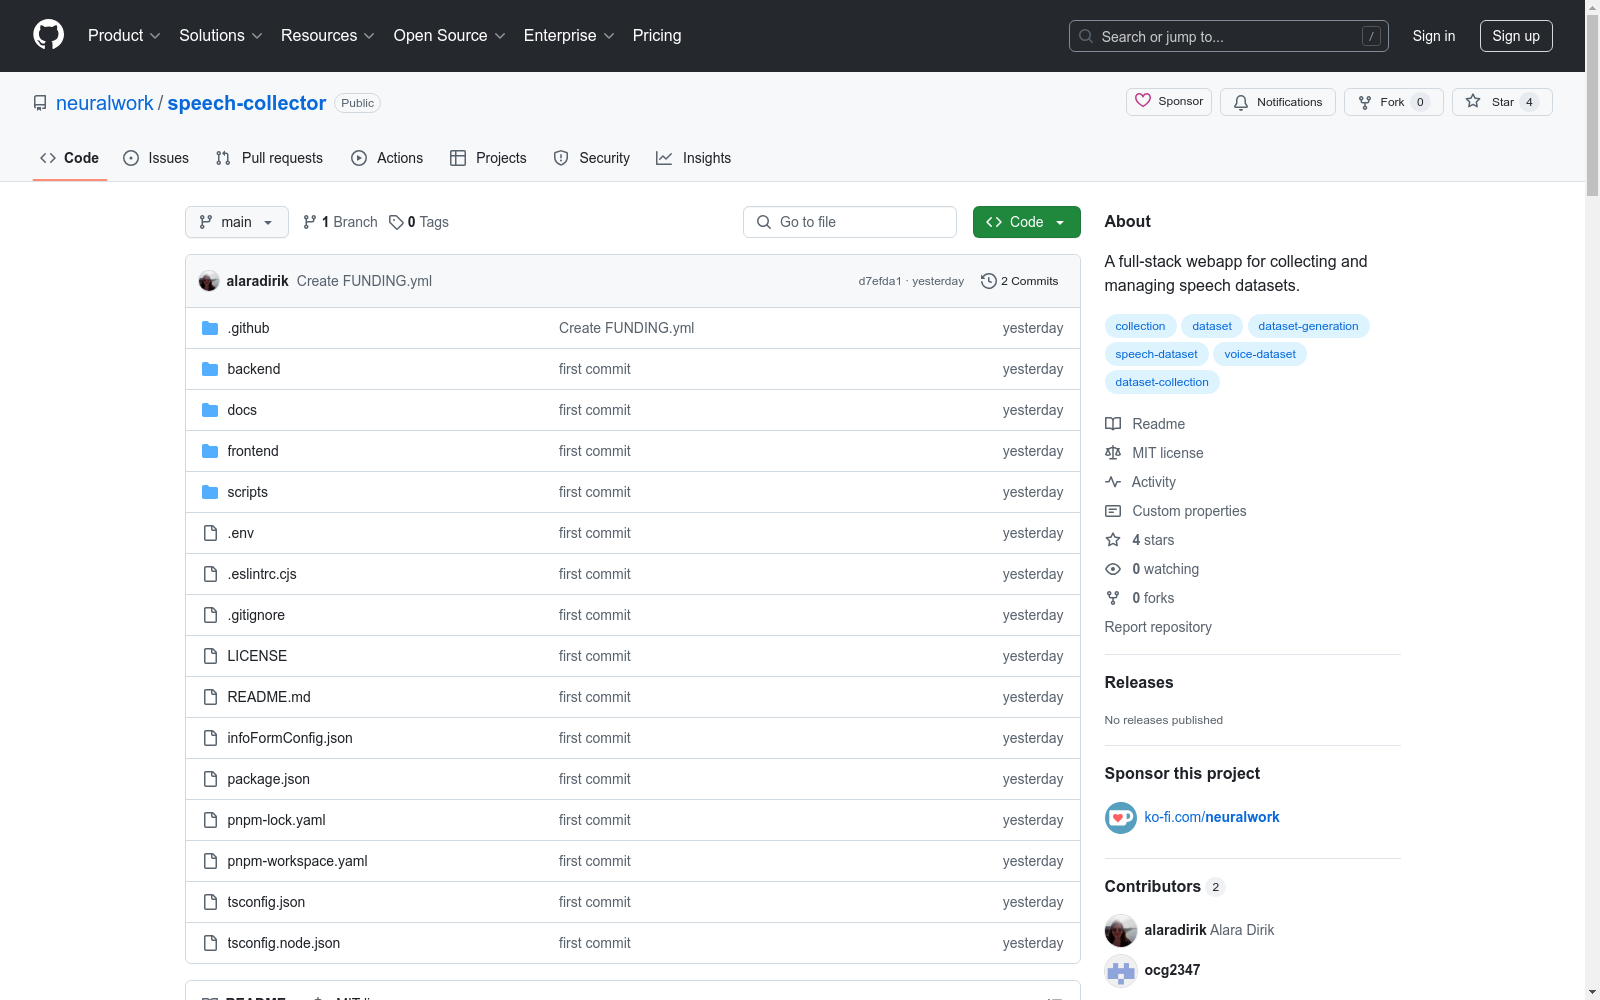Open the main branch dropdown
1600x1000 pixels.
237,222
